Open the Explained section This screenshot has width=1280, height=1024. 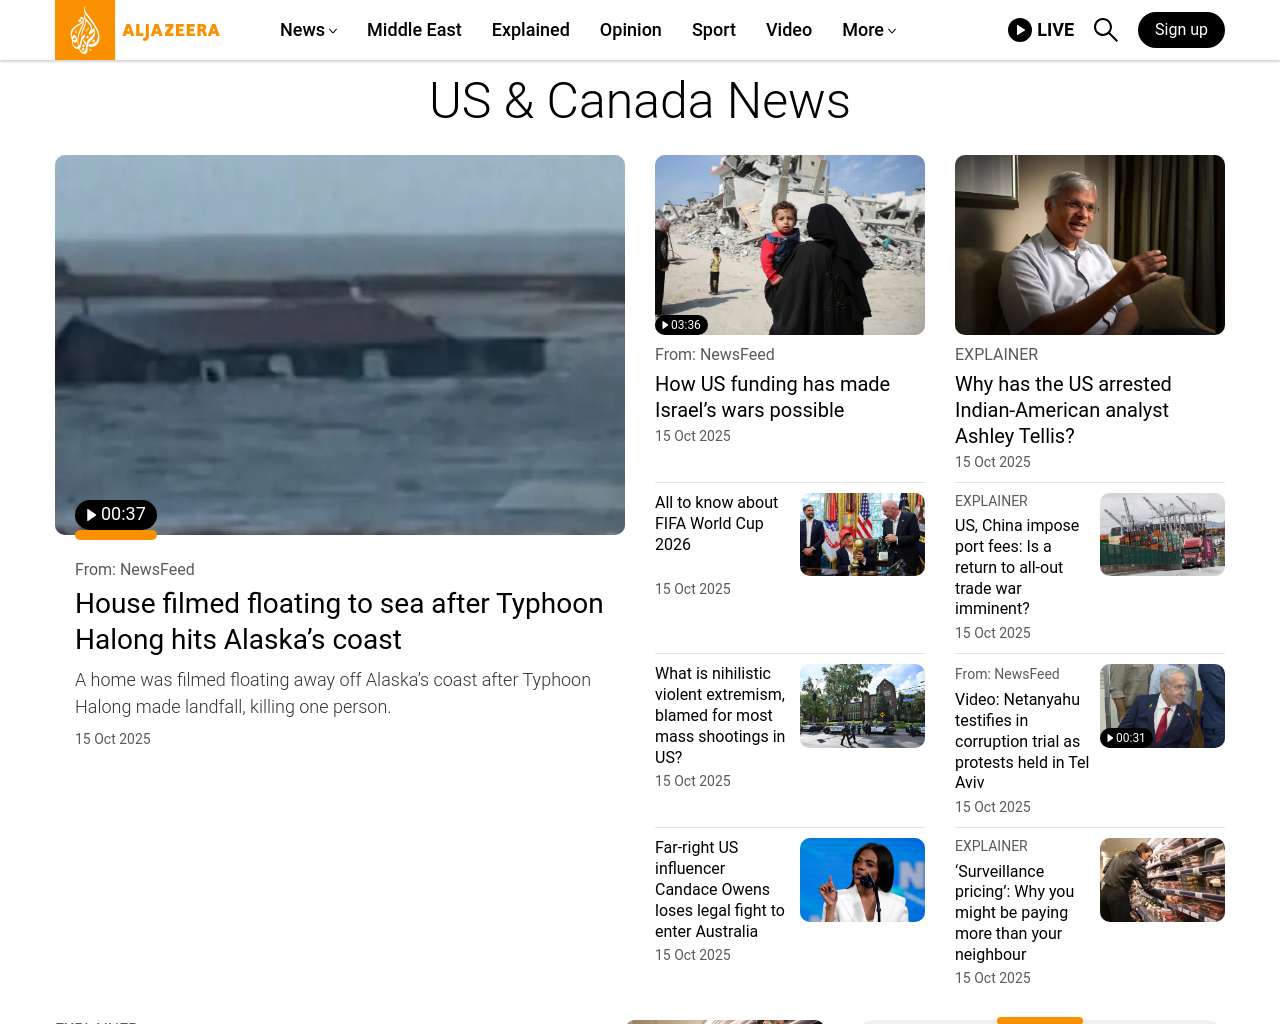point(531,30)
